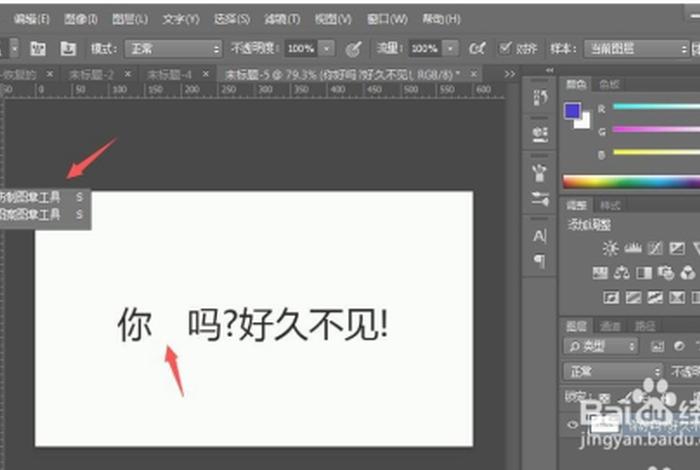Close the 未标题-5 document tab

[474, 74]
